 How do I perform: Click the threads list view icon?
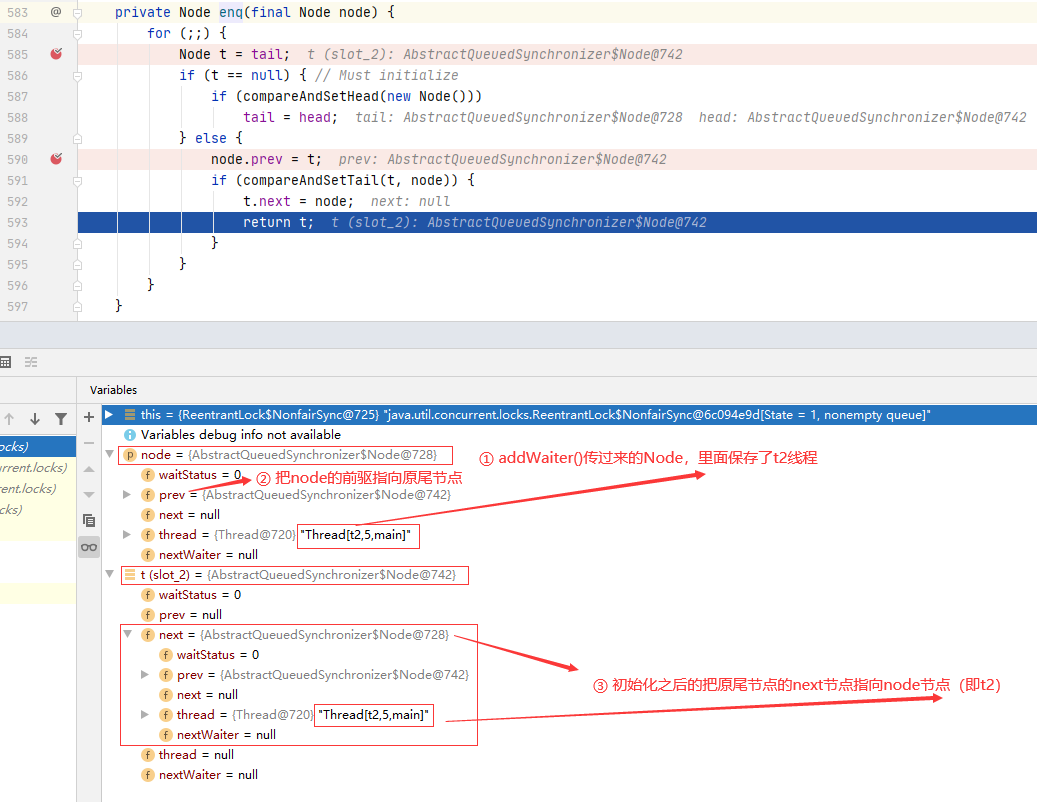pyautogui.click(x=31, y=362)
